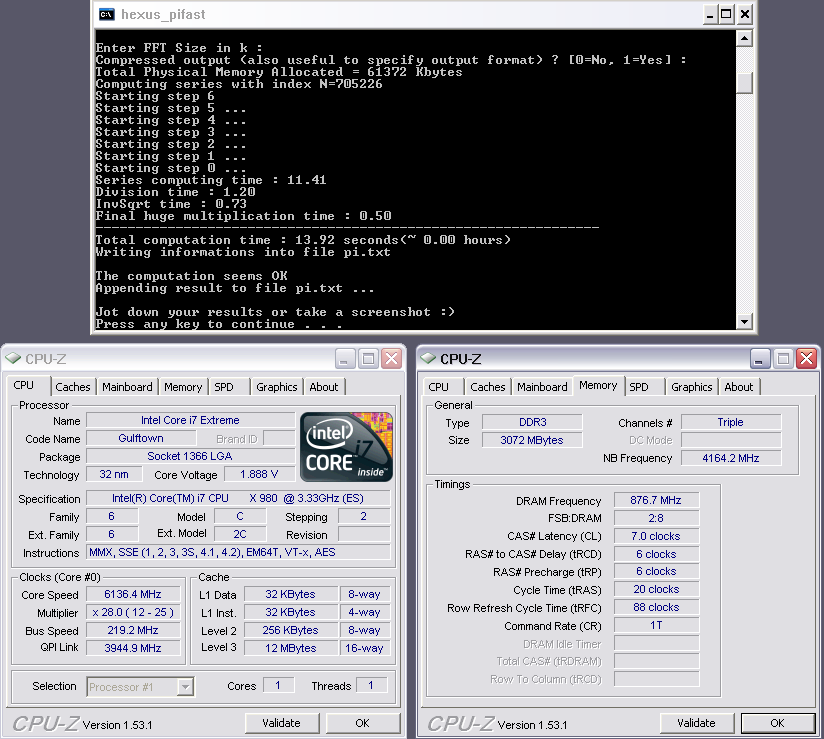Viewport: 824px width, 739px height.
Task: Click the Code Name field Gulftown
Action: tap(141, 438)
